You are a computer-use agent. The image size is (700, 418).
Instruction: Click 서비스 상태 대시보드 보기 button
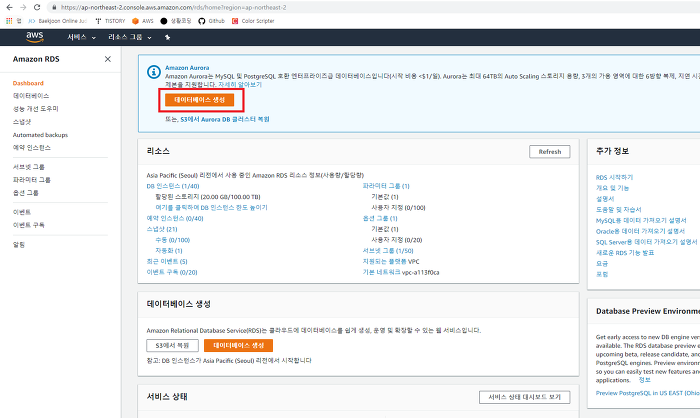(x=525, y=397)
